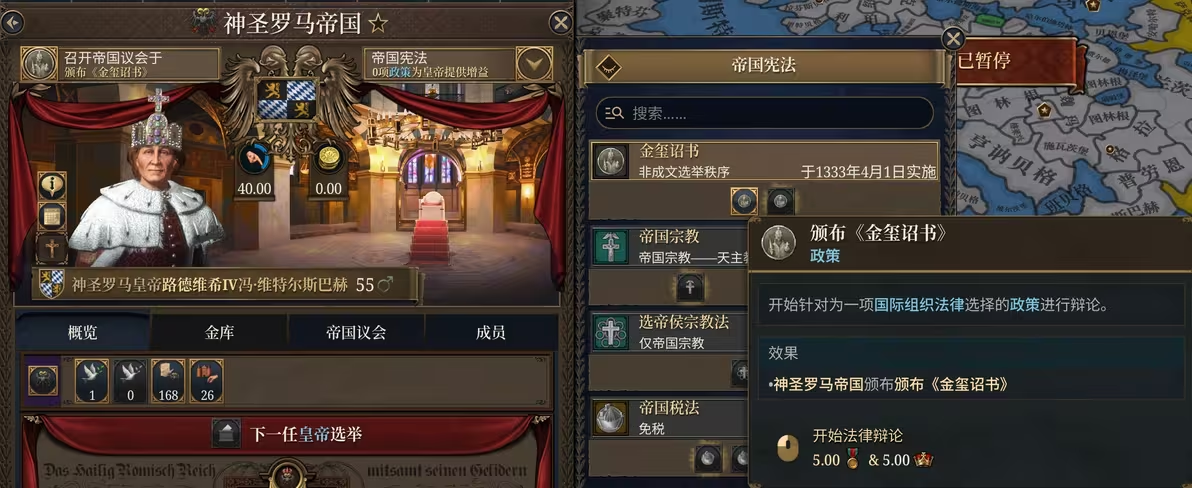Click the dove icon showing 1
1192x488 pixels.
point(92,381)
